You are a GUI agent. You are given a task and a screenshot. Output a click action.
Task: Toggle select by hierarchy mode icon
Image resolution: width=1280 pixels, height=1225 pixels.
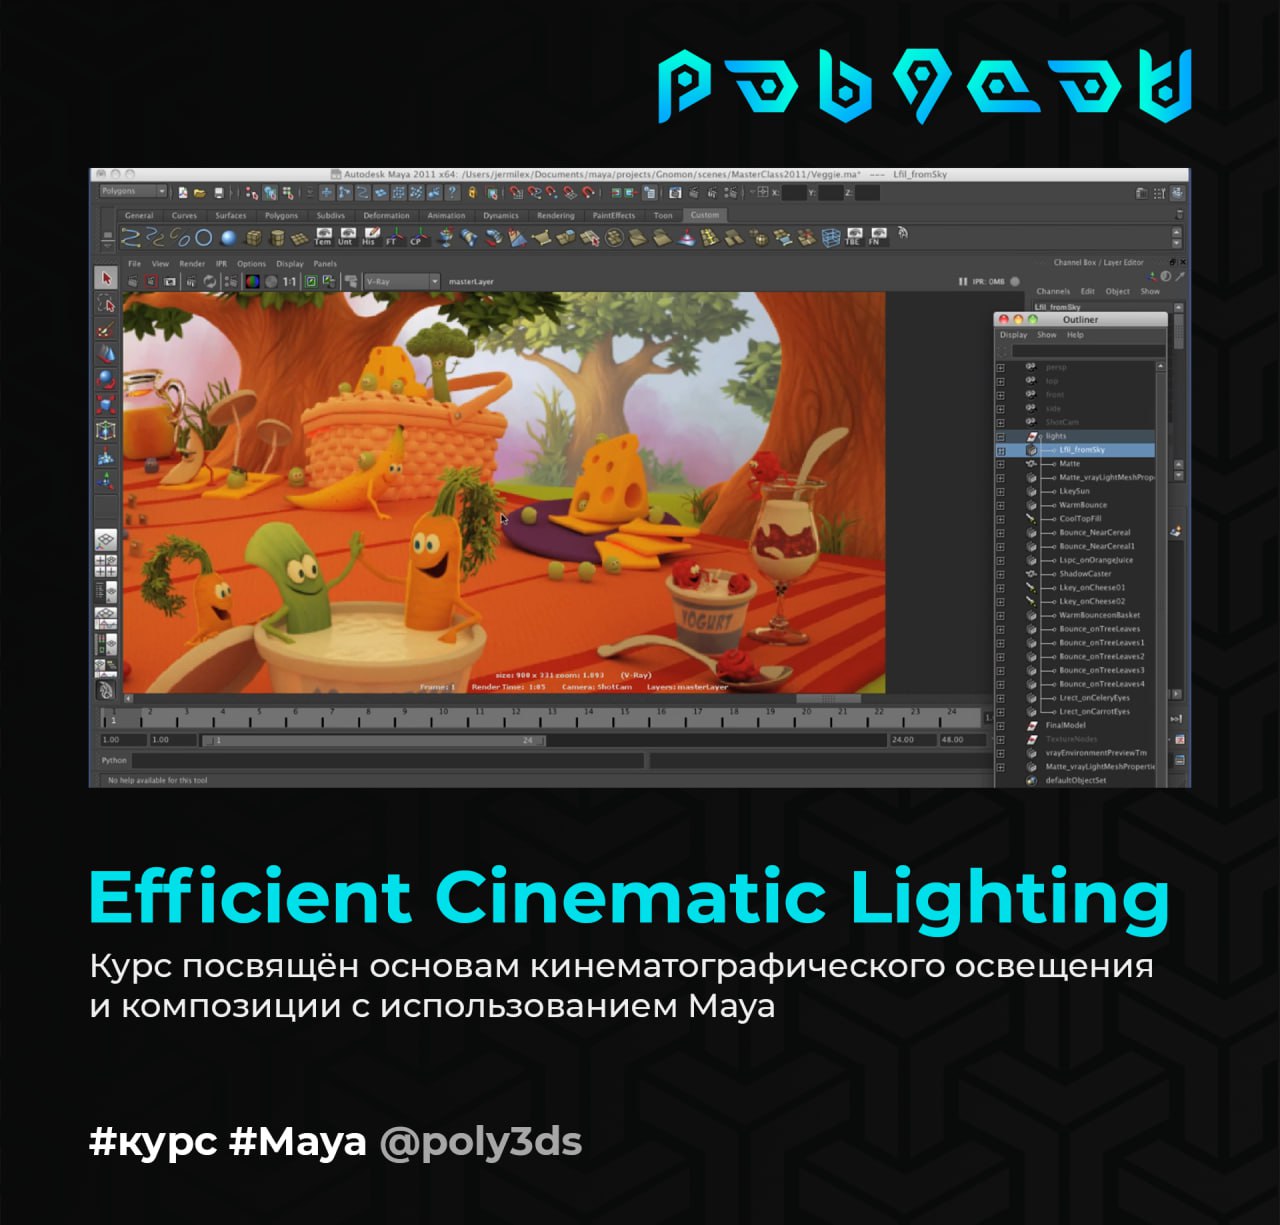pos(252,192)
